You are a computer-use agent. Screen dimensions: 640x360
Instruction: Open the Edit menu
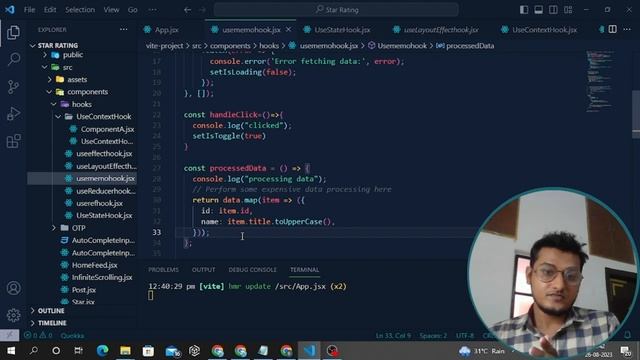[x=50, y=9]
